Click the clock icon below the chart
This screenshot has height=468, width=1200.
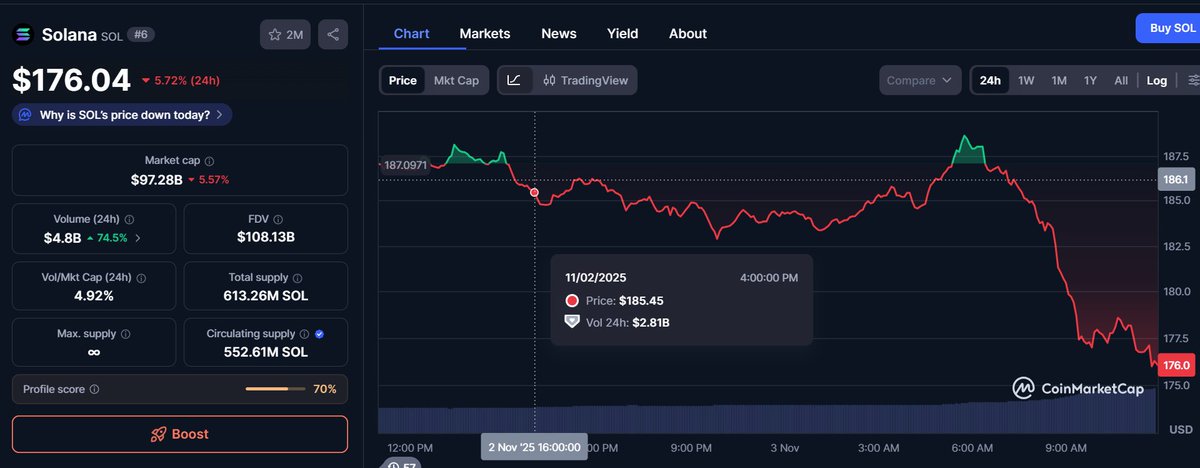394,465
